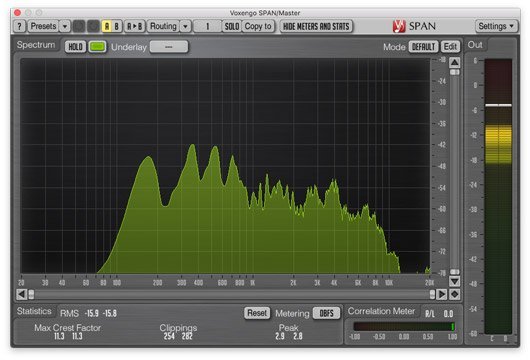Click the Voxengo SPAN logo

coord(414,26)
